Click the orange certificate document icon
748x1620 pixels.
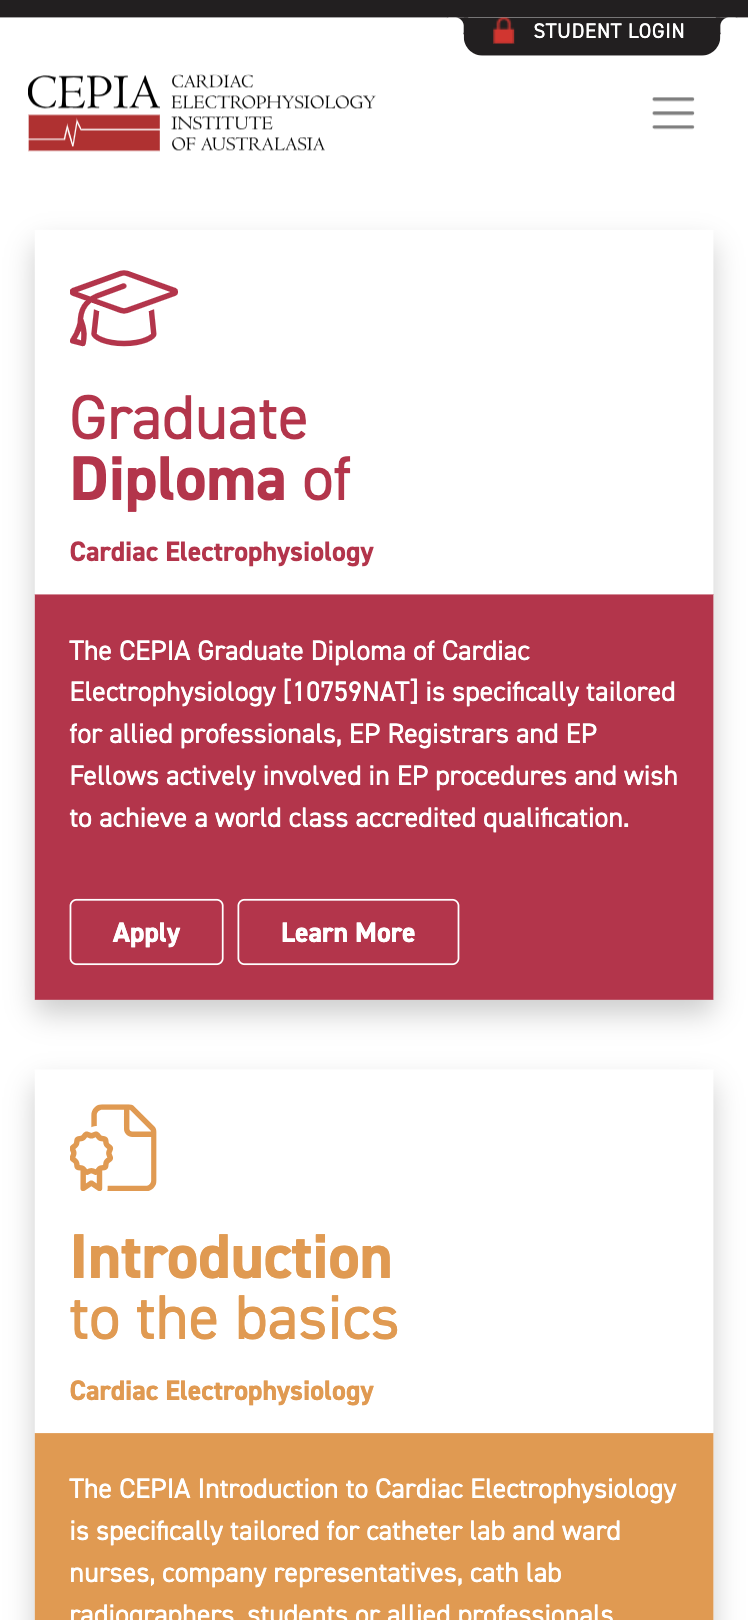coord(114,1147)
